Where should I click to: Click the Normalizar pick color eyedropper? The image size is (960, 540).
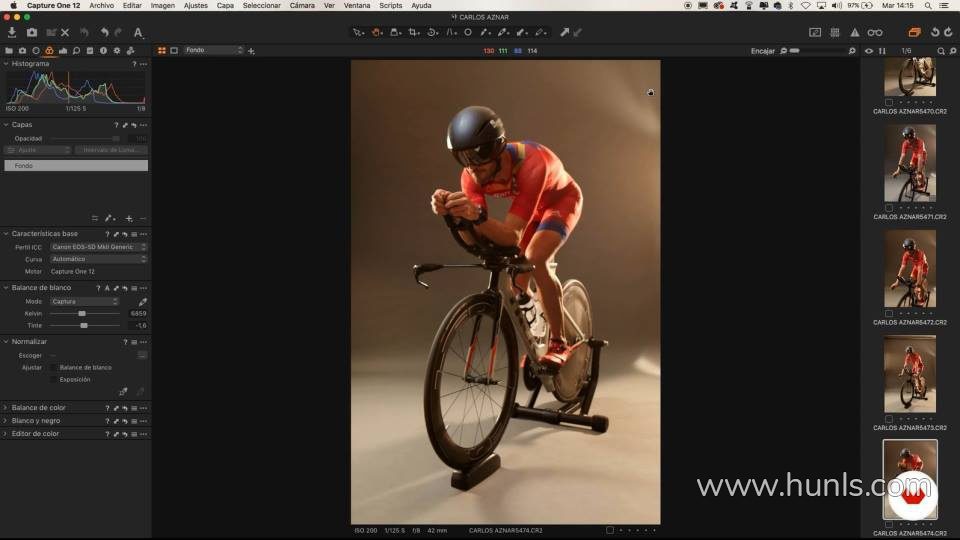pyautogui.click(x=123, y=391)
